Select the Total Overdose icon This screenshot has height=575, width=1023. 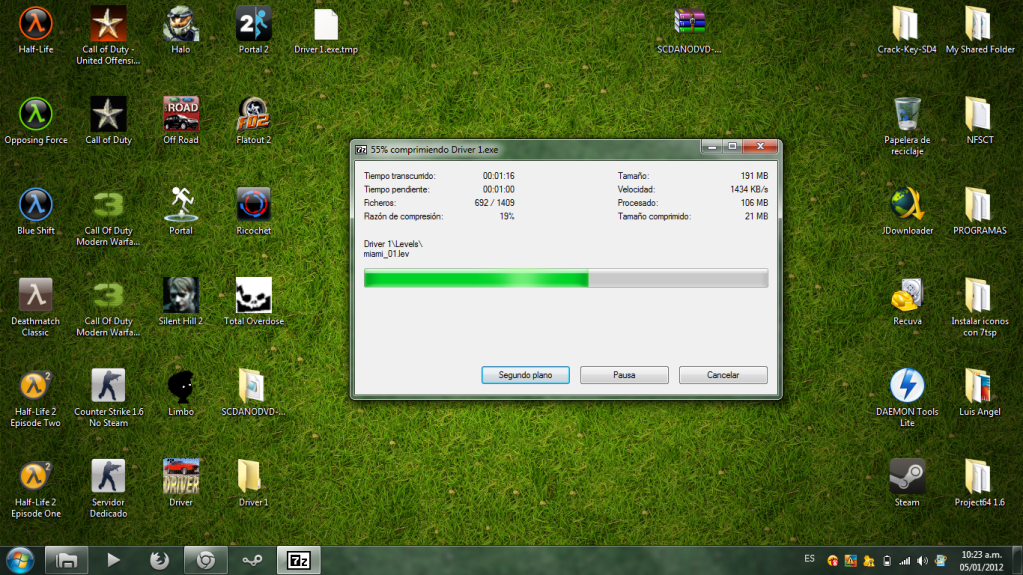(x=253, y=302)
